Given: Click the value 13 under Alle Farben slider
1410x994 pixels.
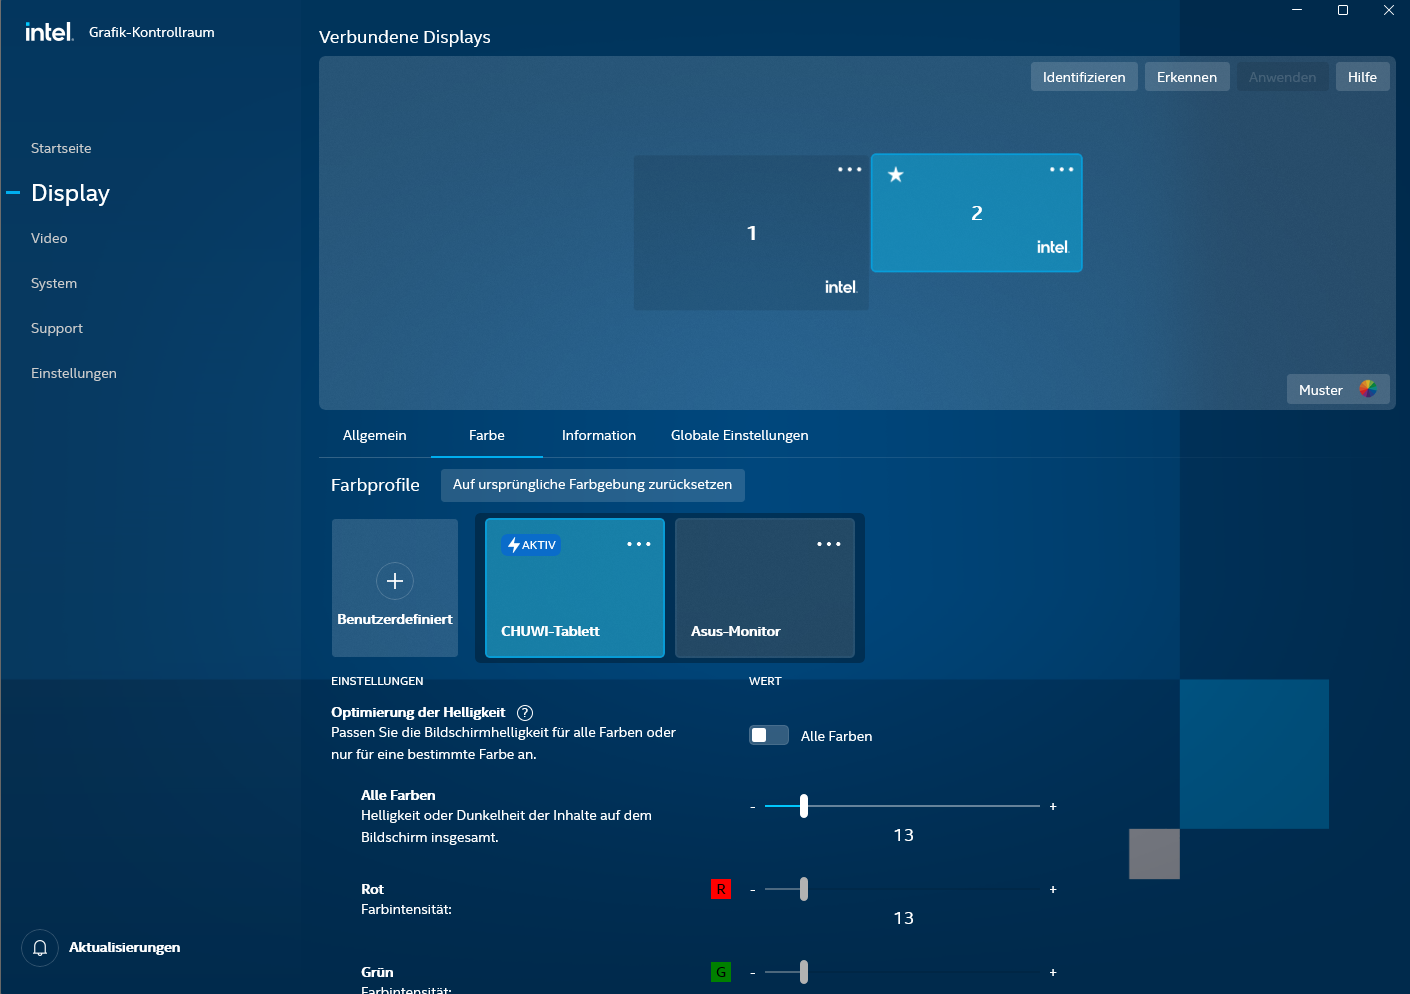Looking at the screenshot, I should [x=904, y=835].
